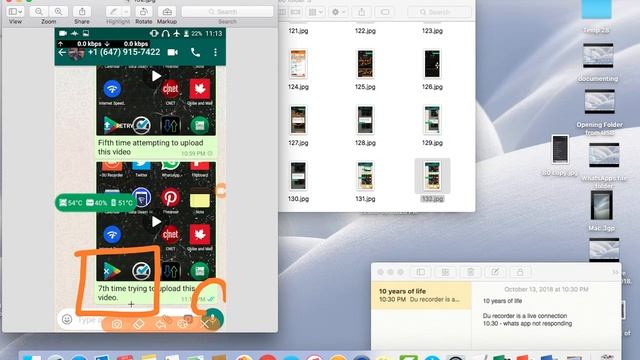Image resolution: width=640 pixels, height=360 pixels.
Task: Create a new note in Notes
Action: click(x=495, y=272)
